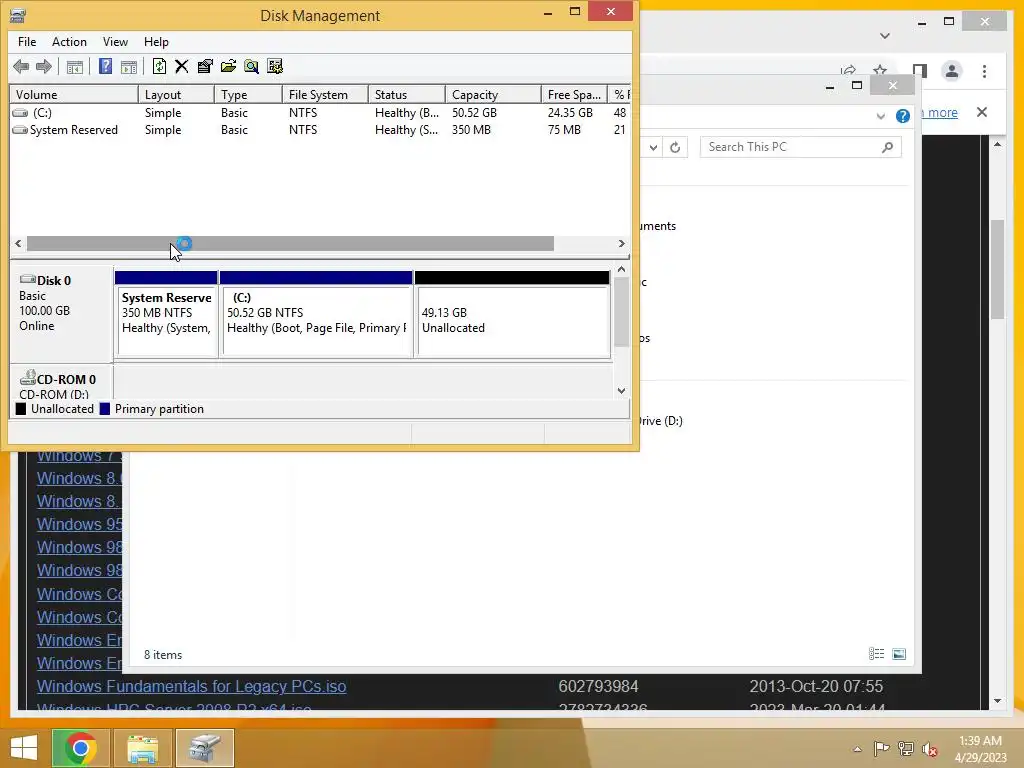Select the 49.13 GB Unallocated partition
The image size is (1024, 768).
pos(513,315)
